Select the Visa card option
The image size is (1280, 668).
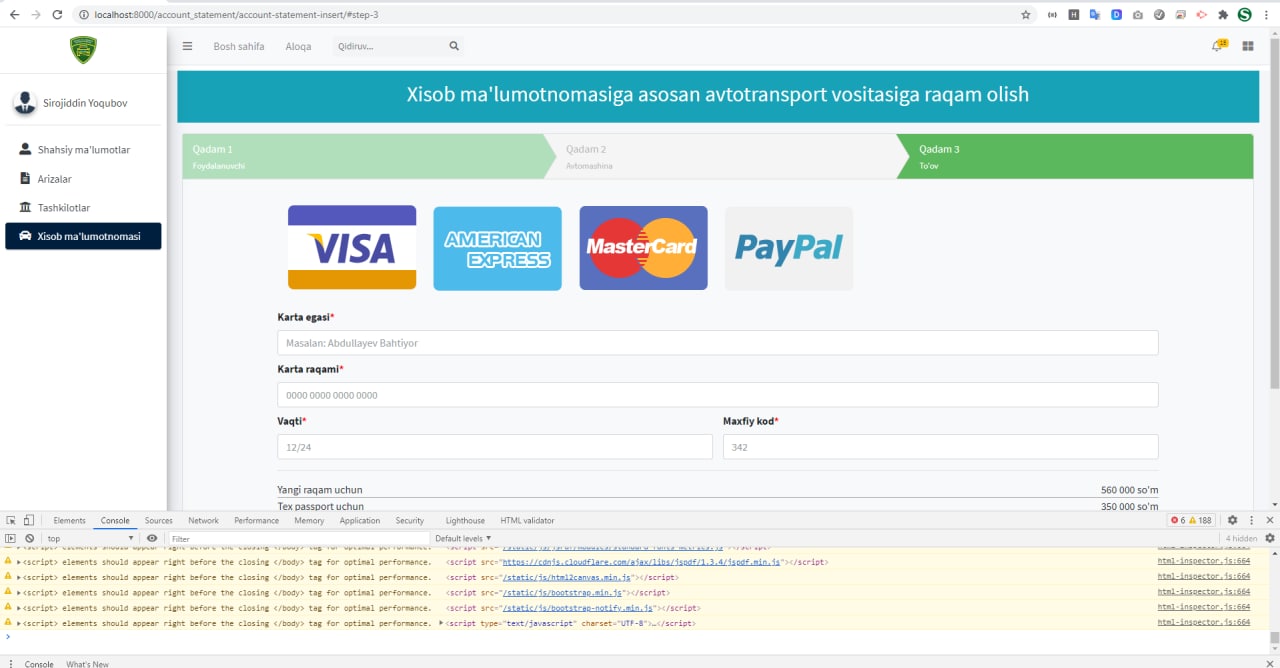pos(352,248)
